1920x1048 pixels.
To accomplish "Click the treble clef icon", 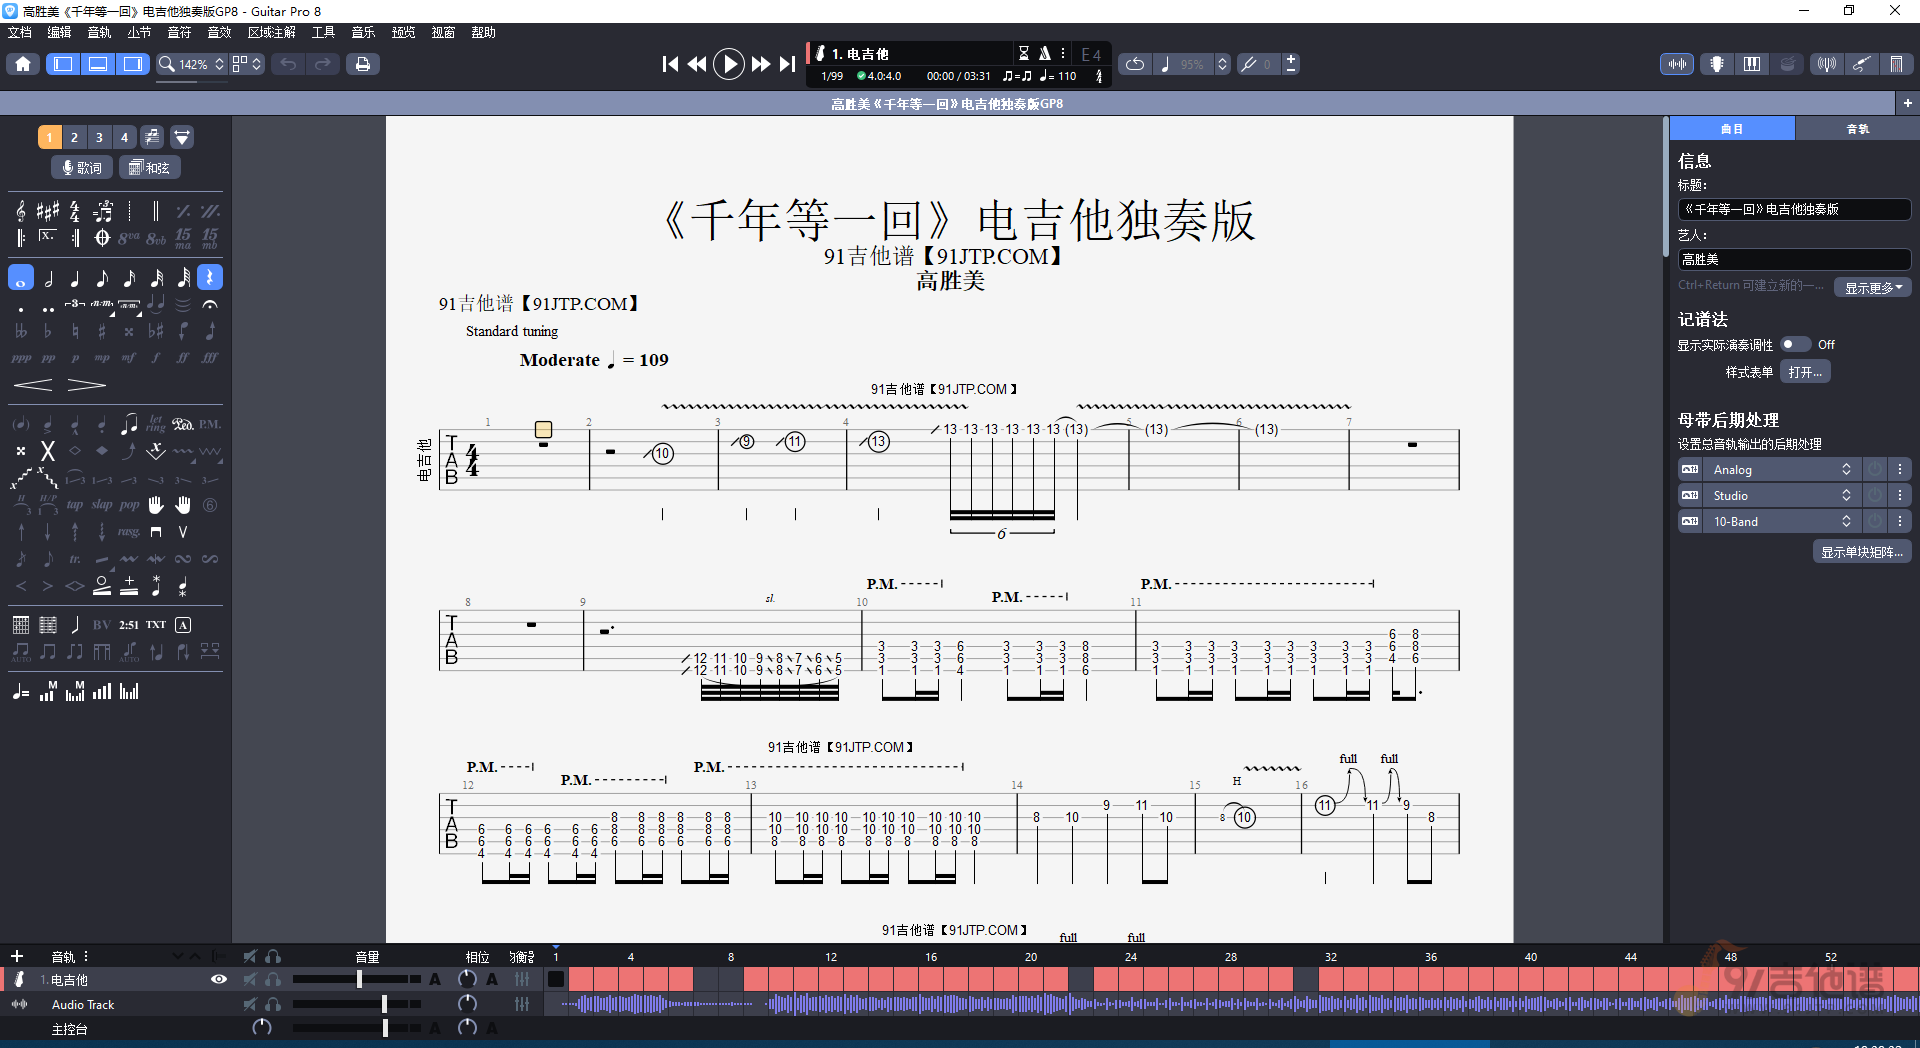I will [21, 211].
